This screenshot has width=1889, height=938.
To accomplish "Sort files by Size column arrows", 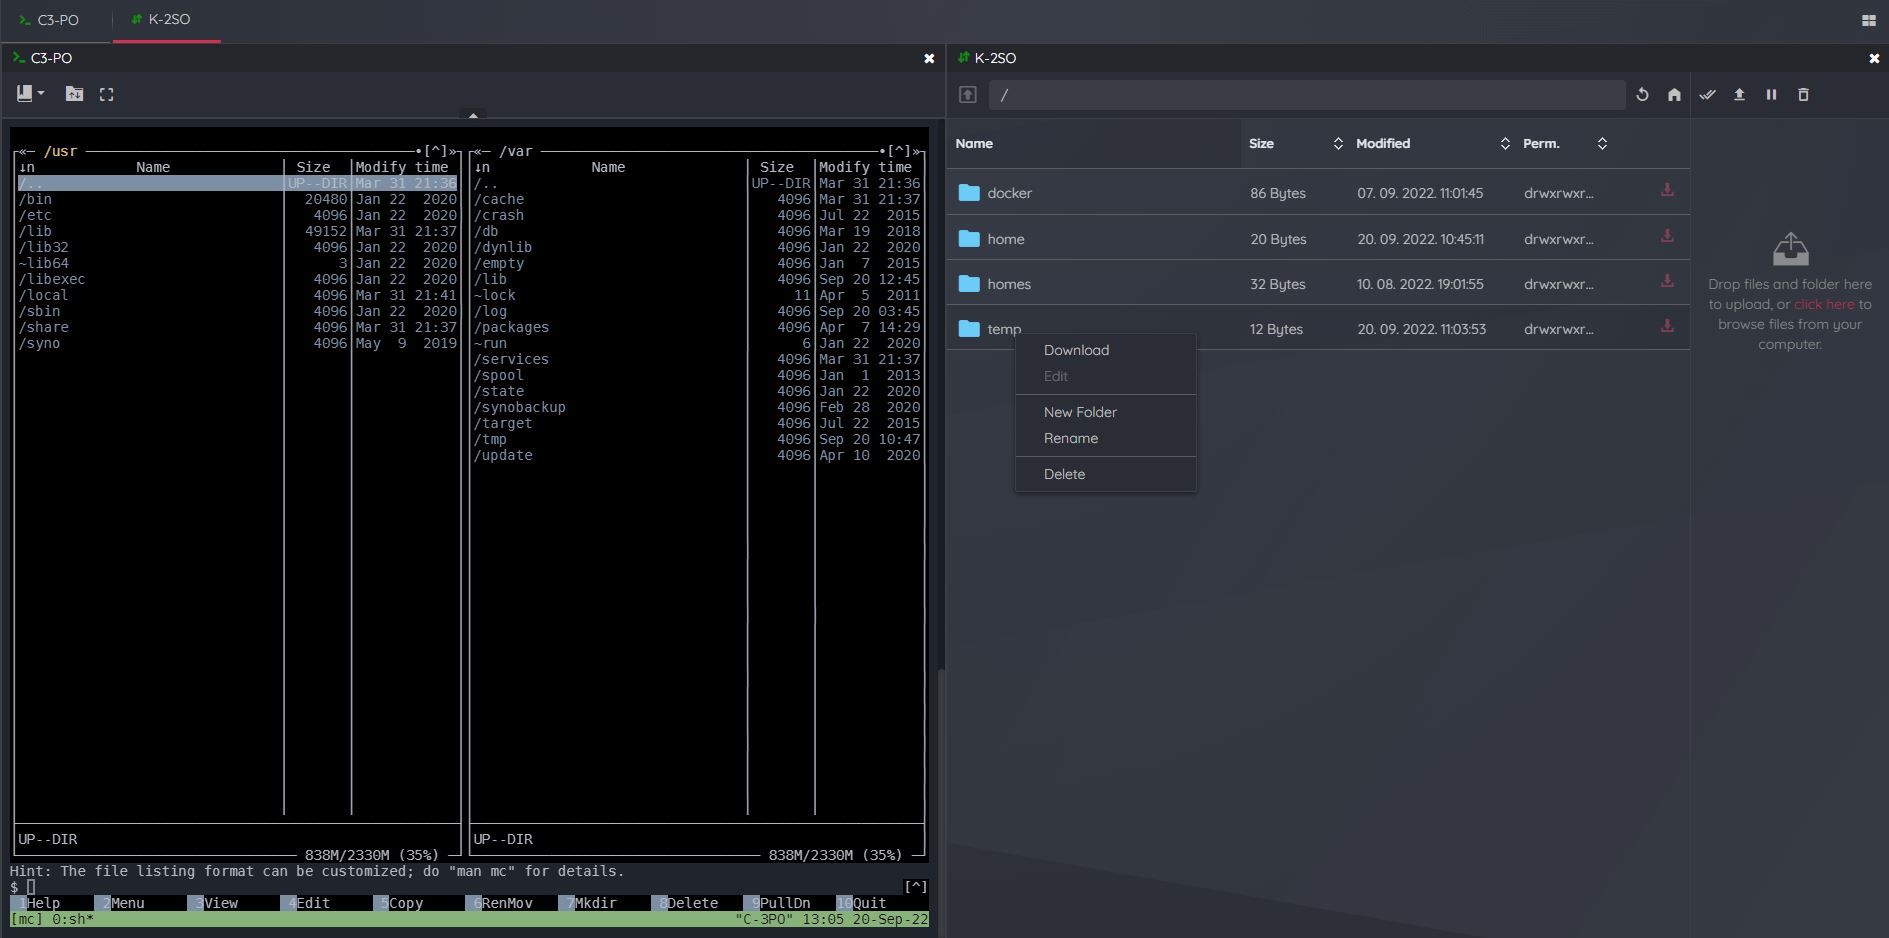I will pos(1338,144).
